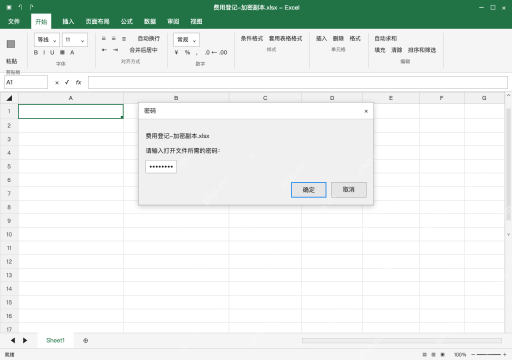The width and height of the screenshot is (512, 360).
Task: Select row 10 header
Action: pos(9,234)
